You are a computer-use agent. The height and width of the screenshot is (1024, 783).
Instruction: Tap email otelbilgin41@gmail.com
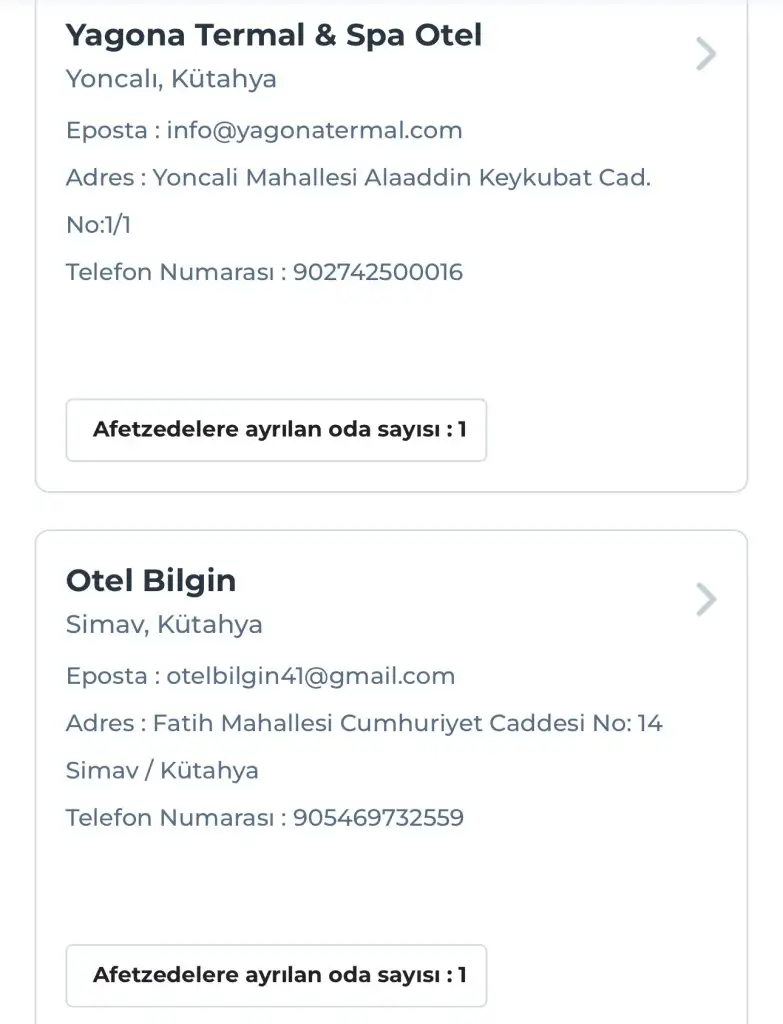310,676
